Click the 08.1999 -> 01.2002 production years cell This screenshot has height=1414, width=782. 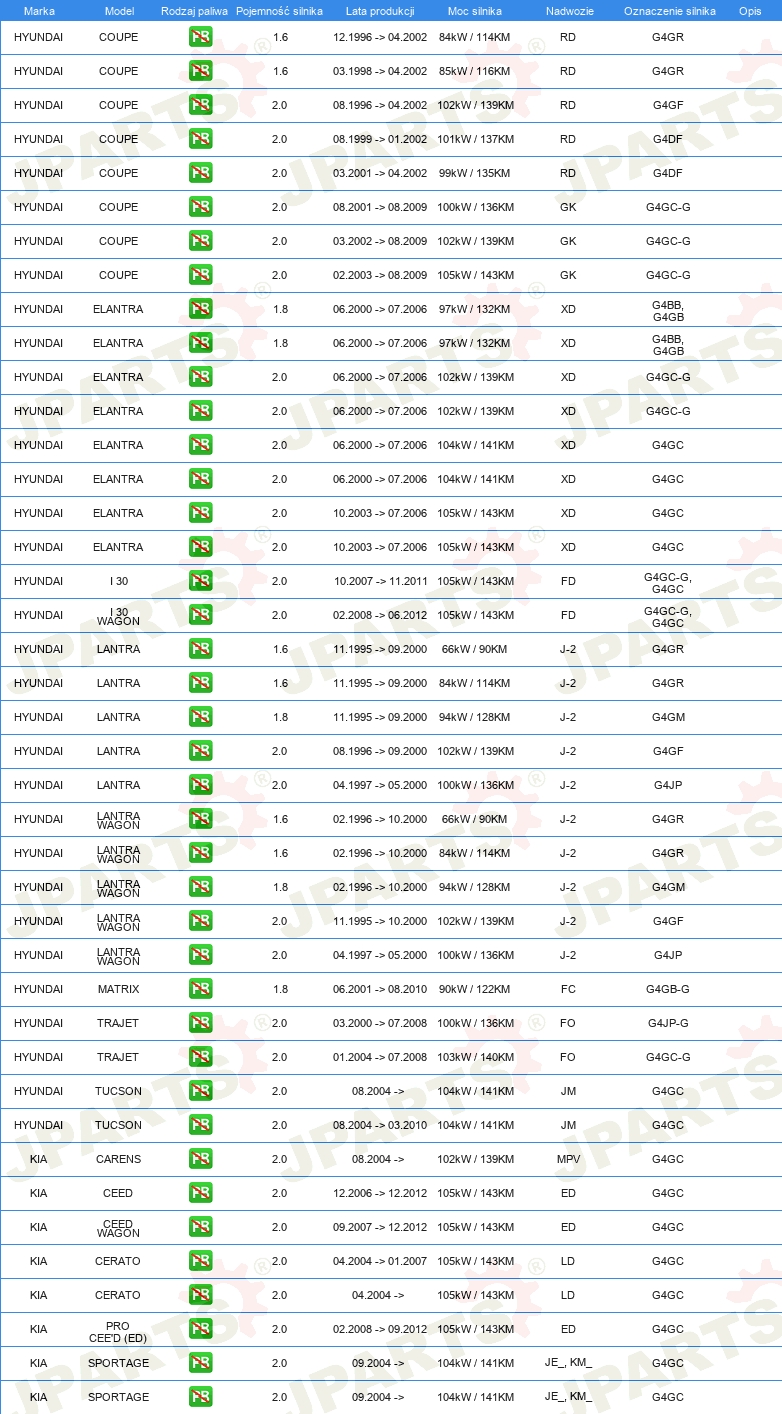coord(380,139)
